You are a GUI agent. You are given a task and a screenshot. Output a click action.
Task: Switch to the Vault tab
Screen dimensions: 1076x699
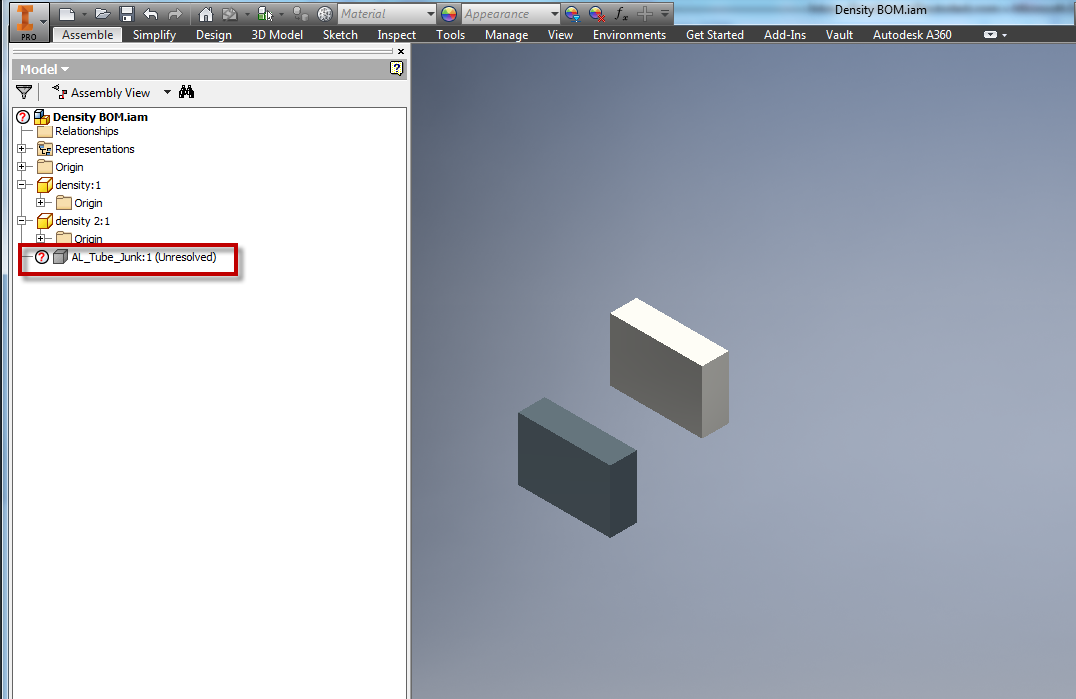pos(839,34)
